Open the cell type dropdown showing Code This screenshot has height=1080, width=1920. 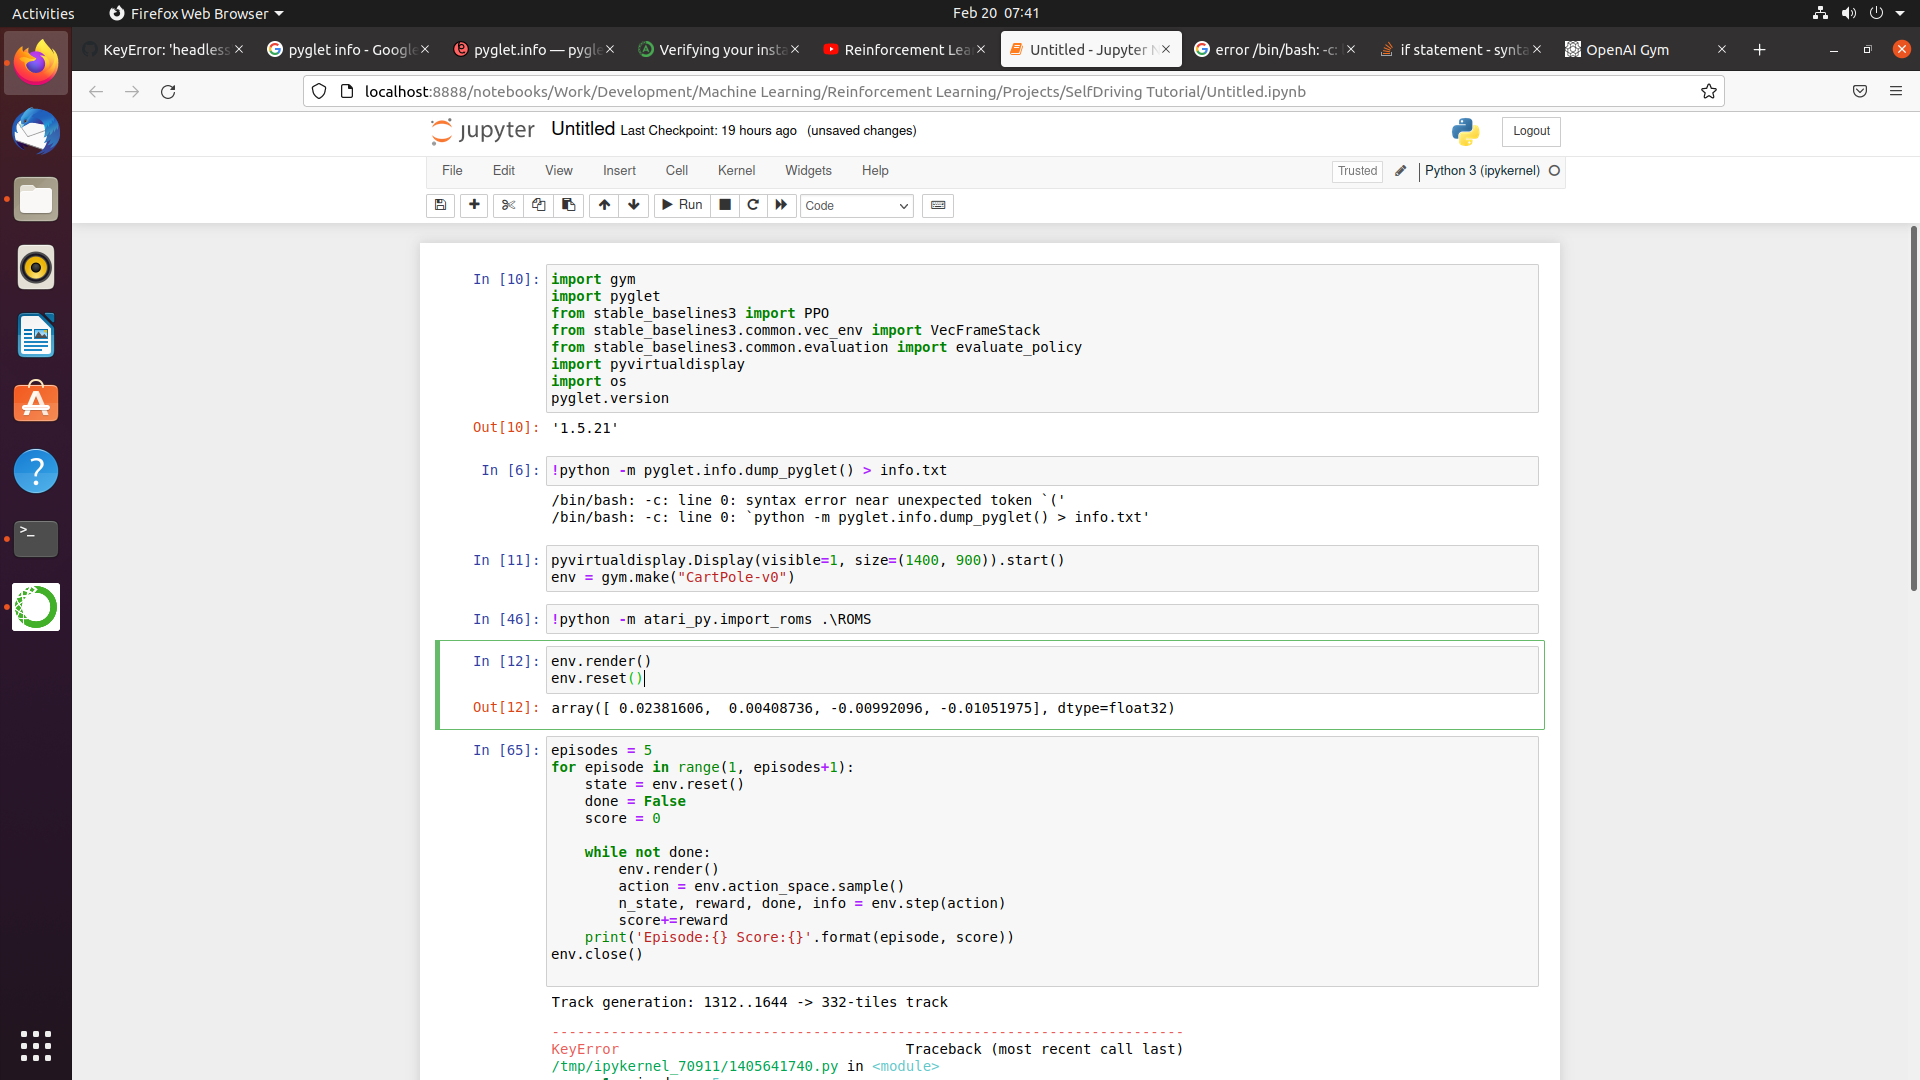(x=856, y=205)
